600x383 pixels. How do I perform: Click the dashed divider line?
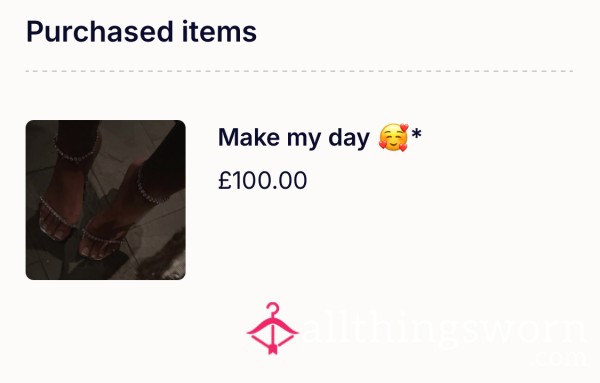[300, 71]
